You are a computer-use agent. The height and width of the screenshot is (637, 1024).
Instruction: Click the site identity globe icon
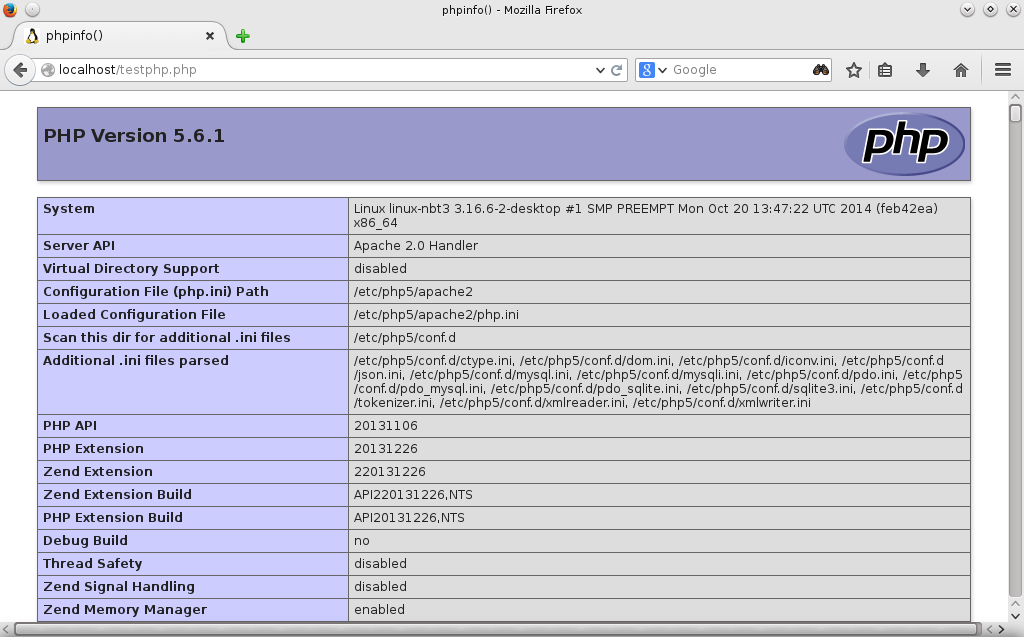point(48,70)
